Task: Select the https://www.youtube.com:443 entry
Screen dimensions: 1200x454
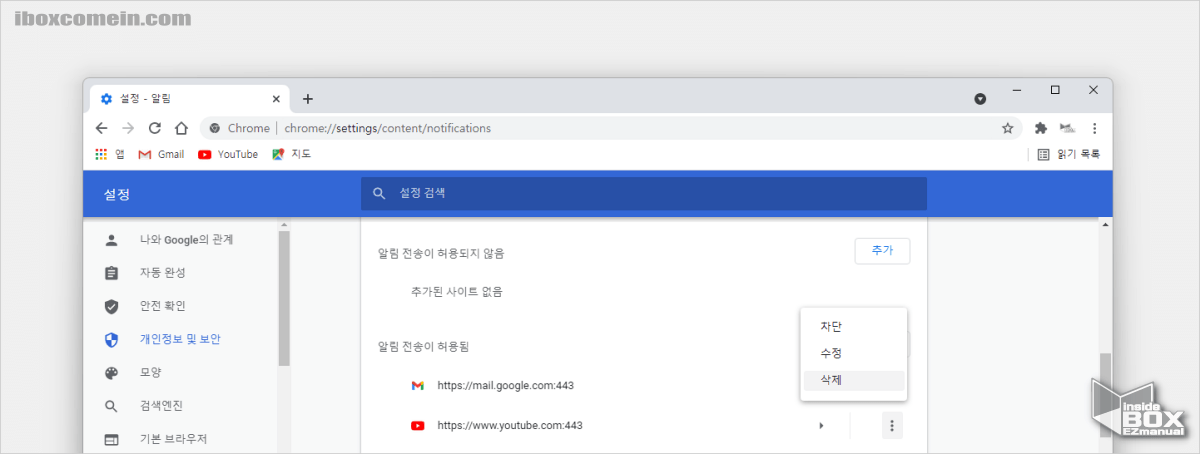Action: (x=510, y=425)
